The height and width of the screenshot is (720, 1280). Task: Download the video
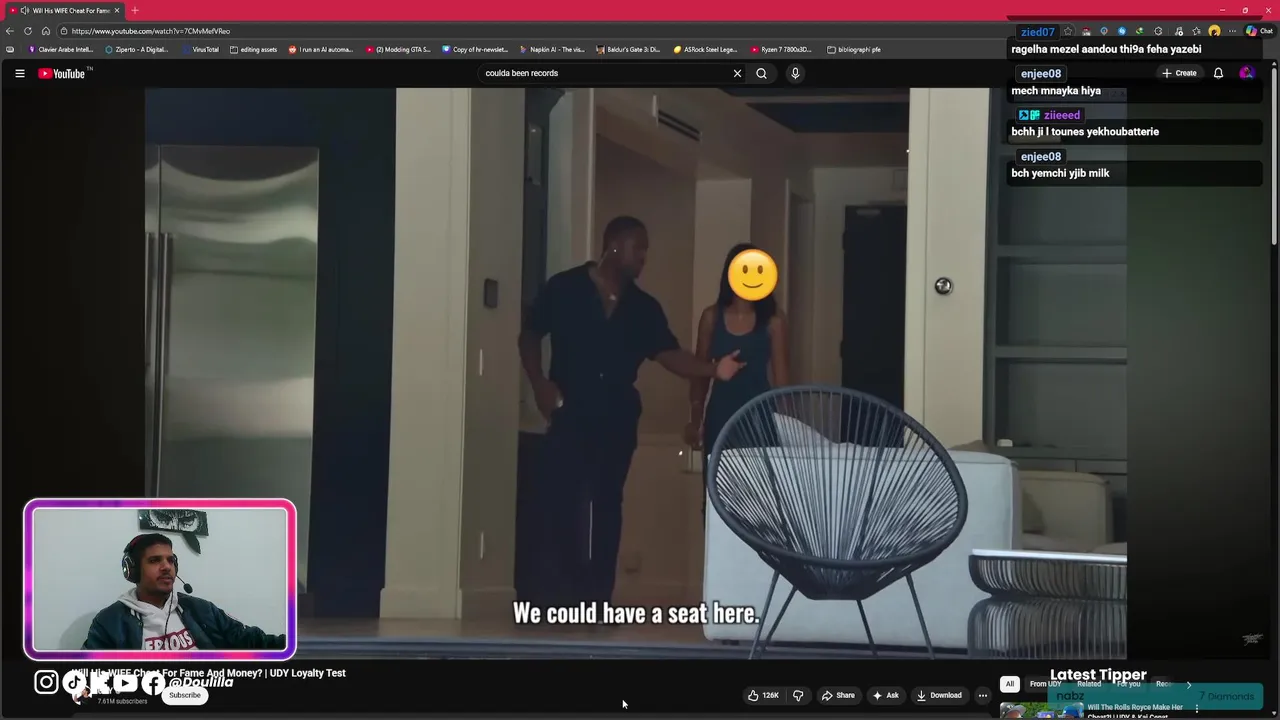tap(939, 695)
